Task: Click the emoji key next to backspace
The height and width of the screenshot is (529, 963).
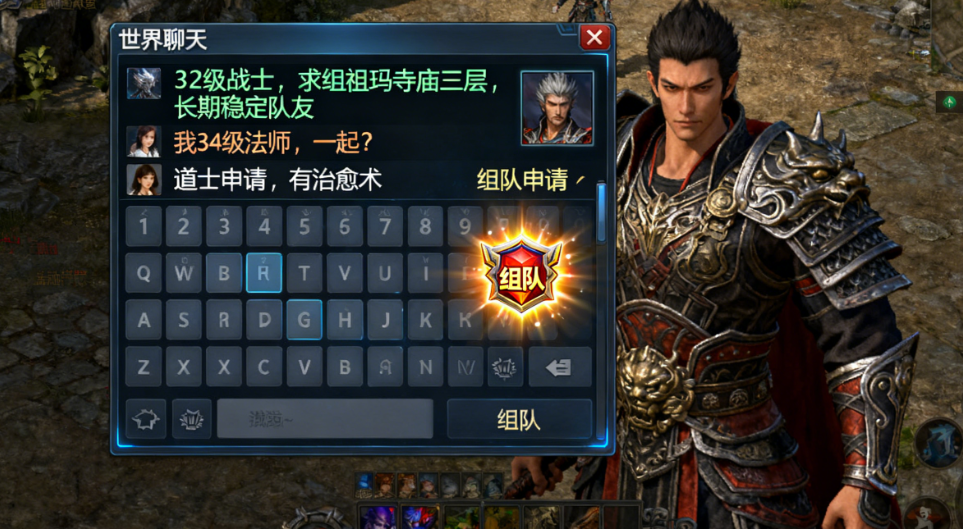Action: click(x=505, y=367)
